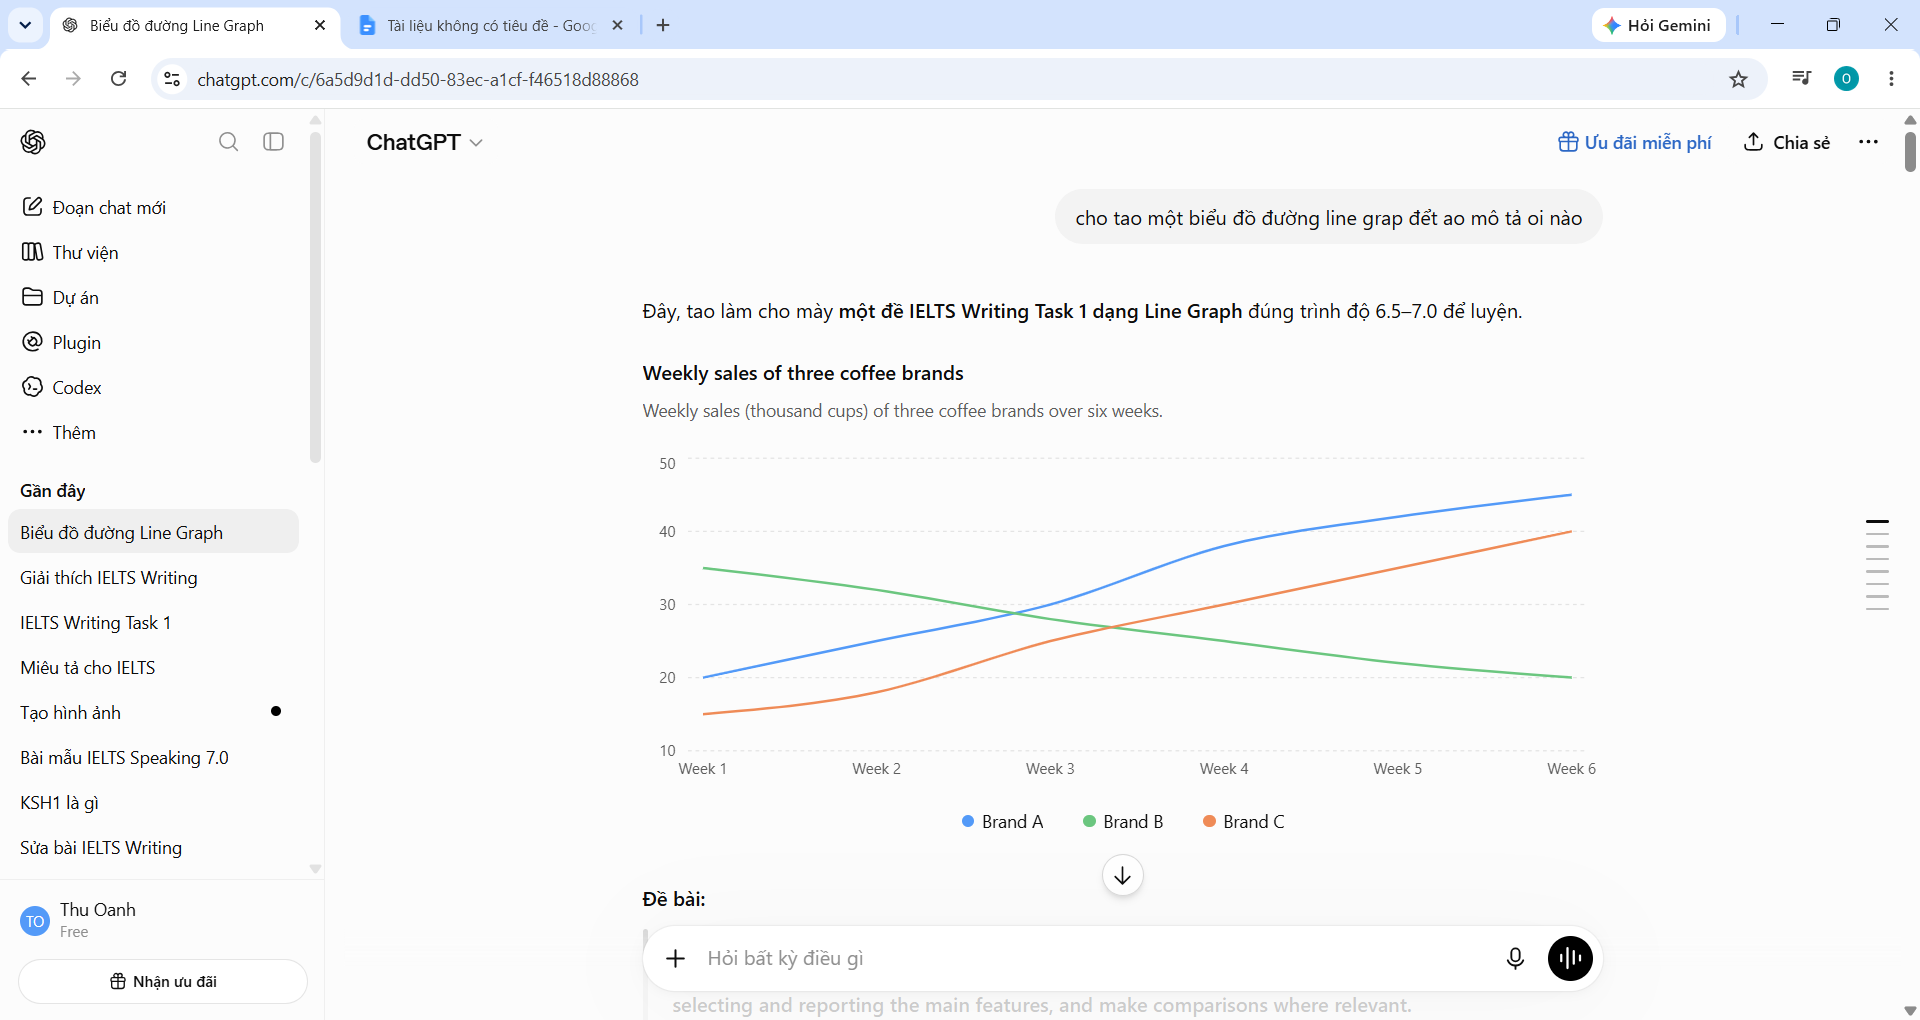Toggle Brand A series in chart legend
This screenshot has height=1020, width=1920.
[x=1002, y=821]
